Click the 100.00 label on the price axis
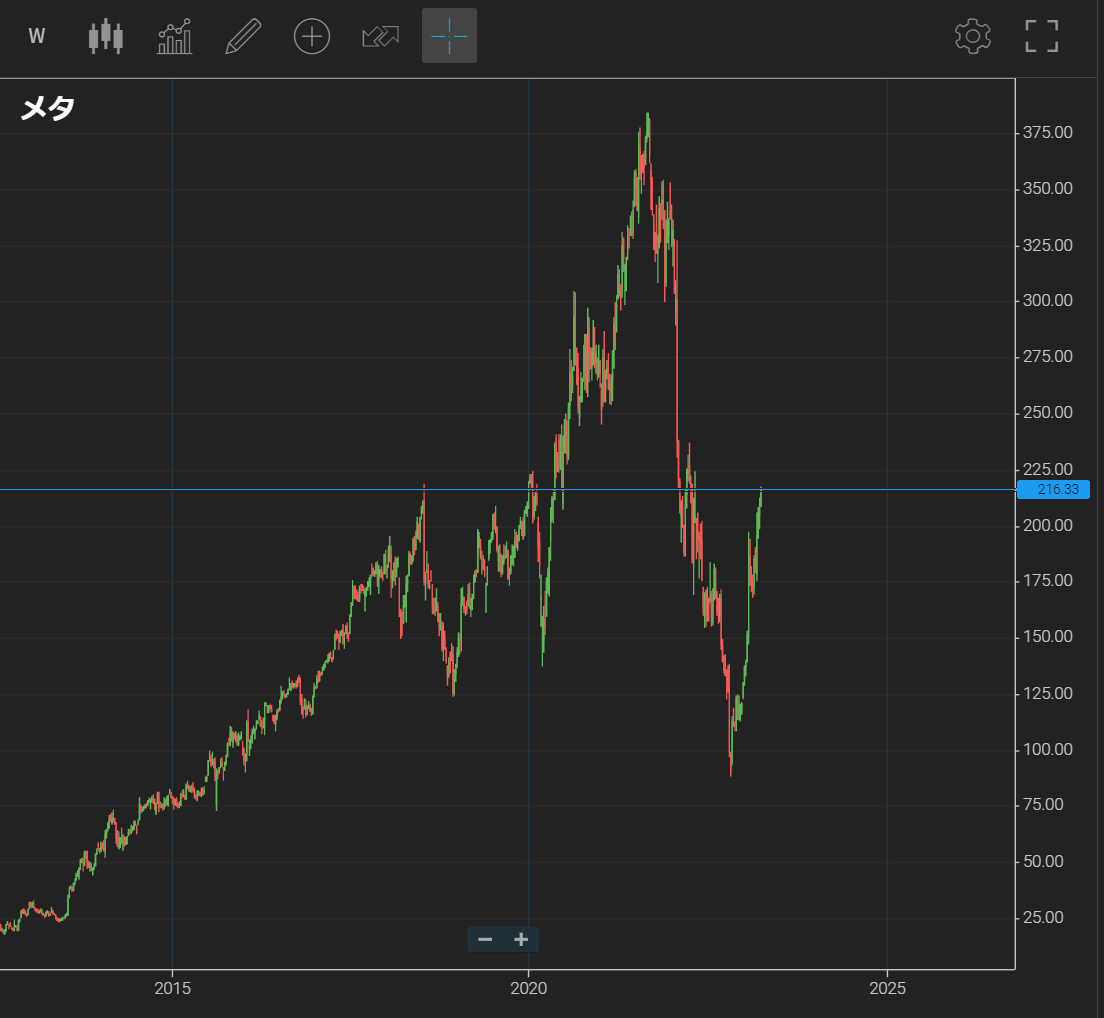 click(1047, 749)
